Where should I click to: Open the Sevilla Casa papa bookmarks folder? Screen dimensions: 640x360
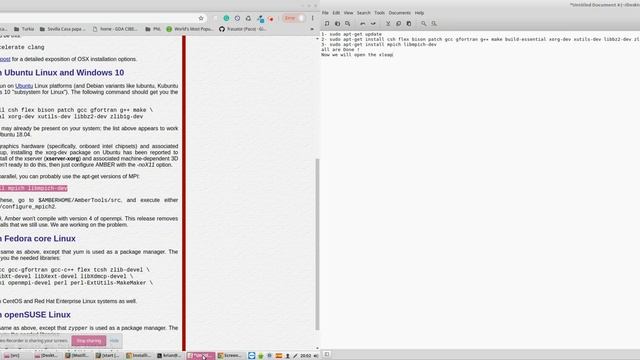(62, 29)
